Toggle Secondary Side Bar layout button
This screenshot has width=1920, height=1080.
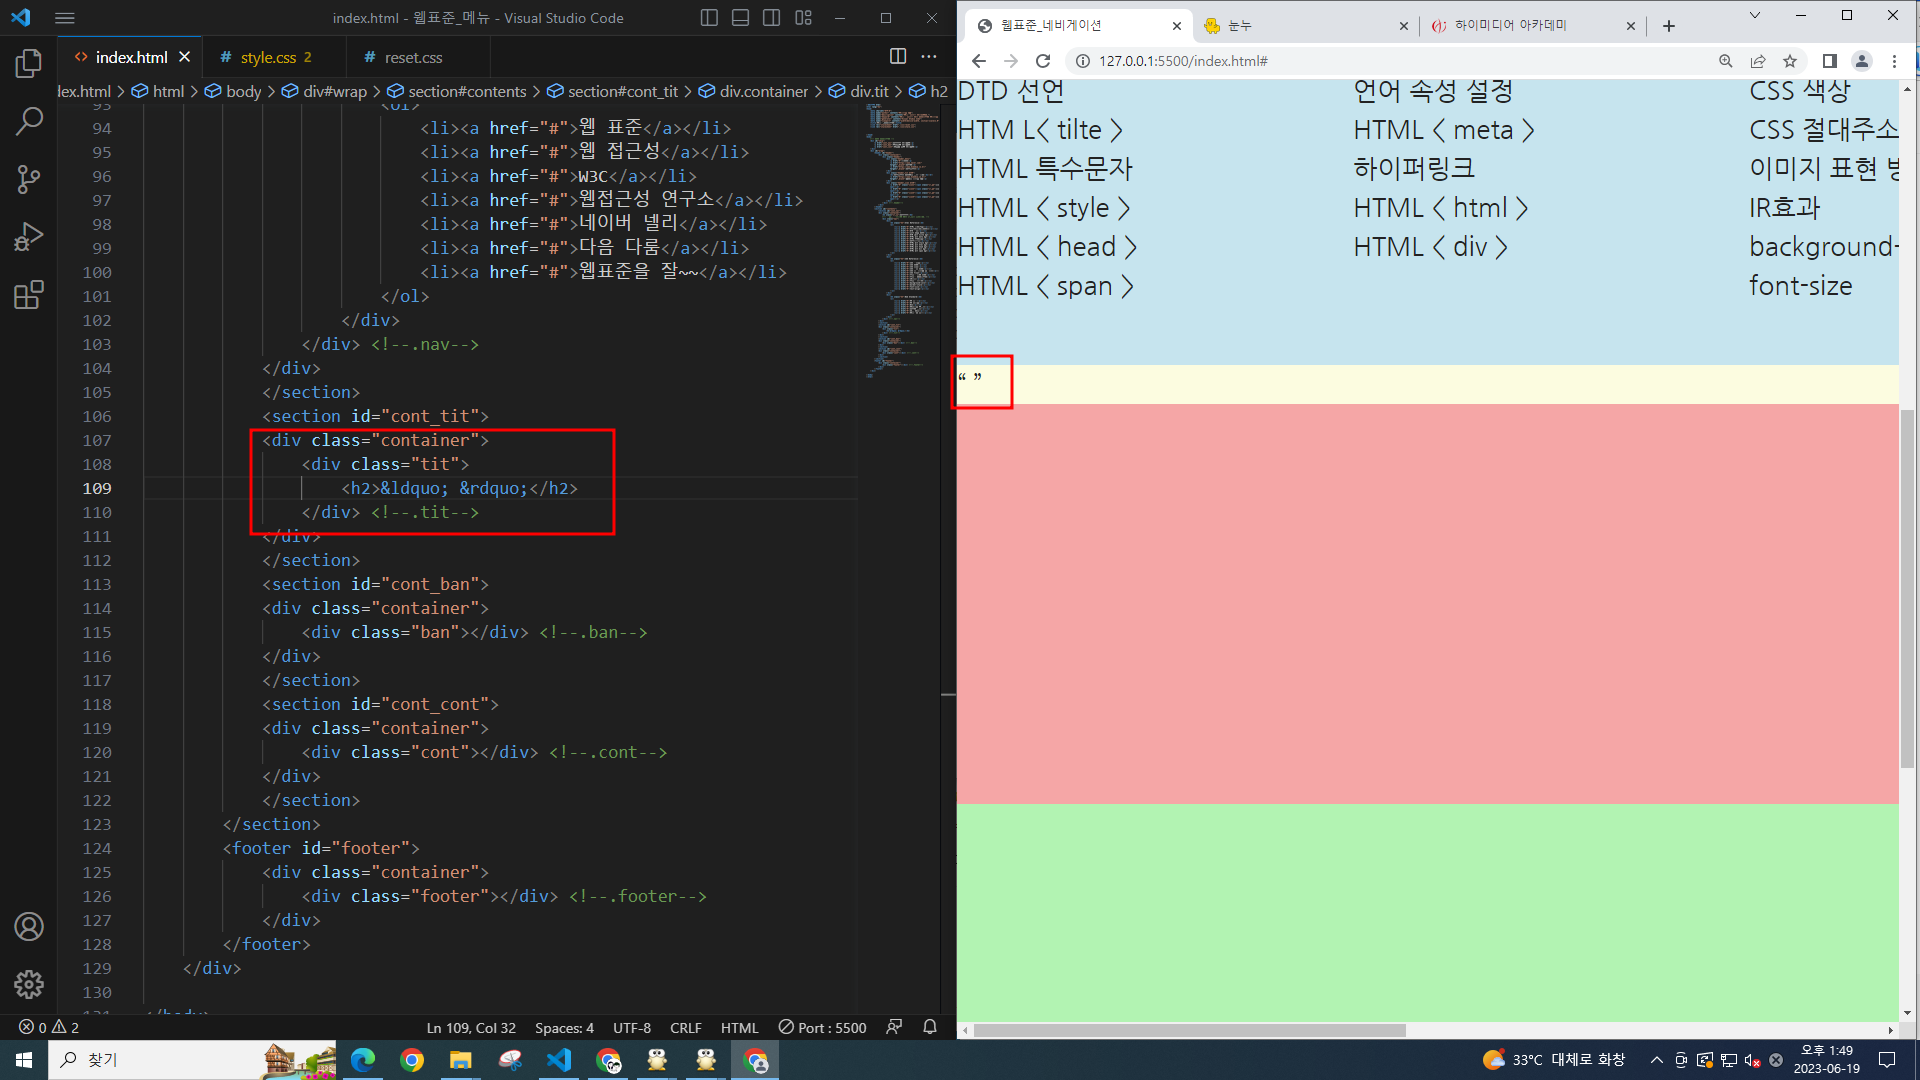click(771, 18)
